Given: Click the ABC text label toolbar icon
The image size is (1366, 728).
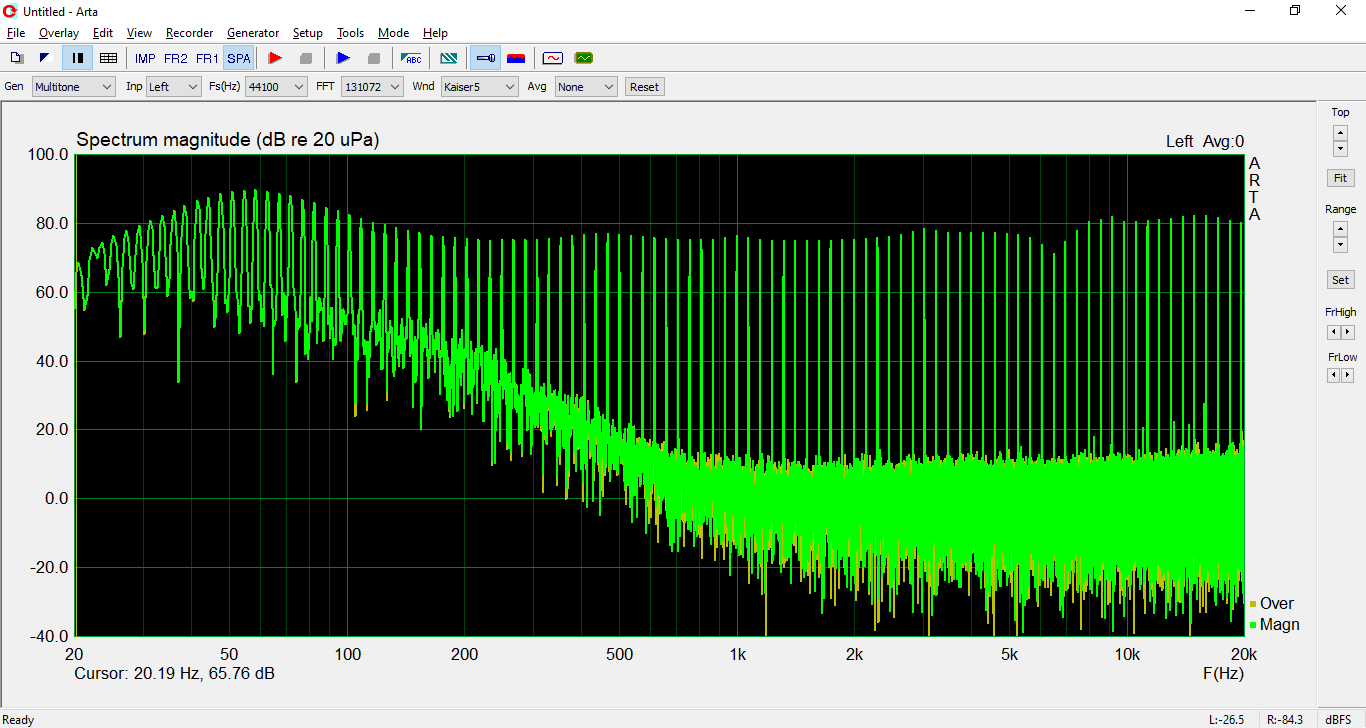Looking at the screenshot, I should pyautogui.click(x=411, y=58).
